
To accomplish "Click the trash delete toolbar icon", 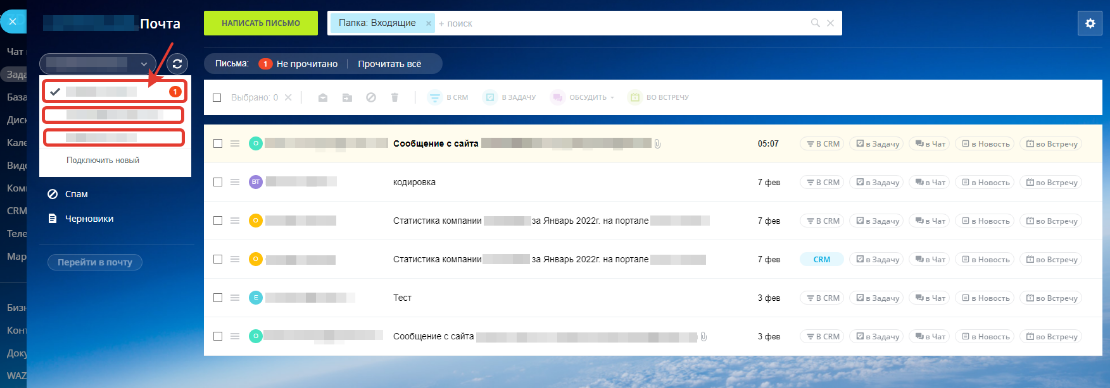I will (x=395, y=97).
